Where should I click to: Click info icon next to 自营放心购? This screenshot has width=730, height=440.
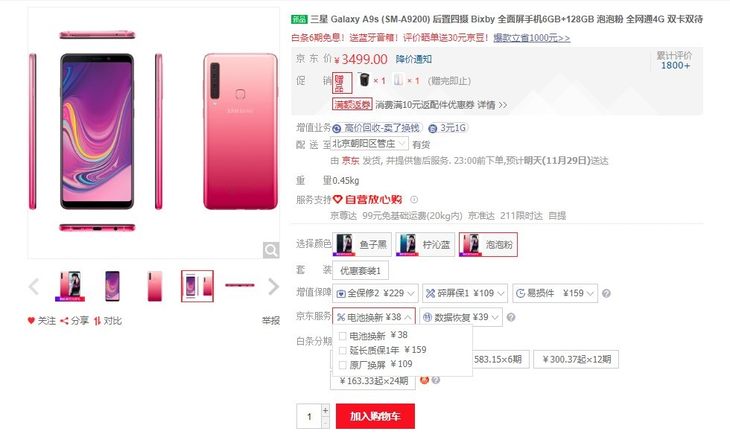414,200
